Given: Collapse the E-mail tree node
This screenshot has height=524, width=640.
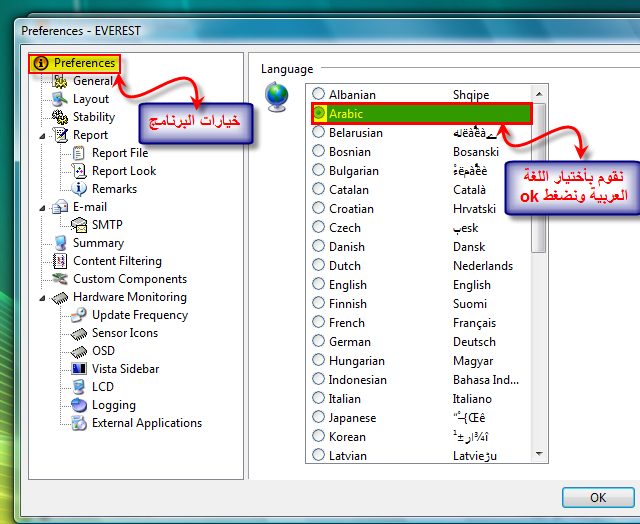Looking at the screenshot, I should coord(42,208).
